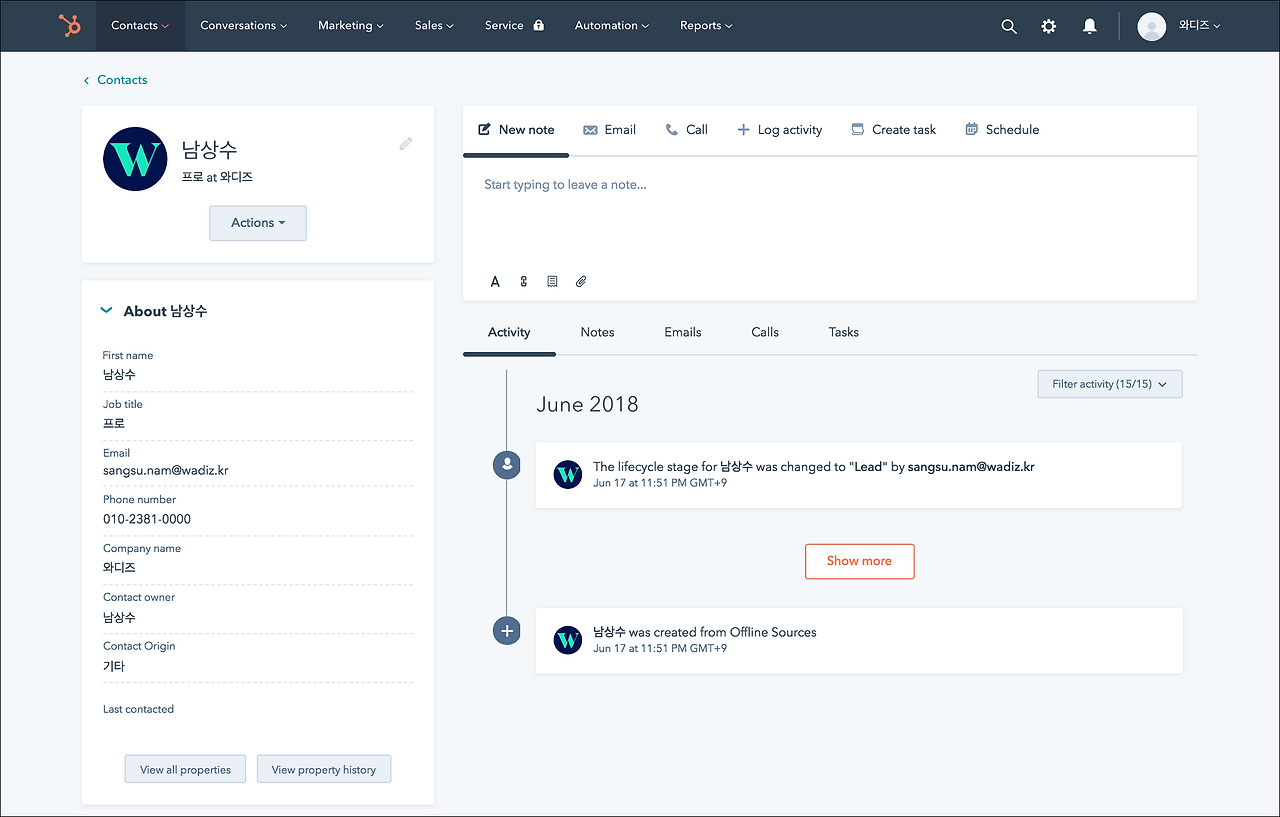Click View all properties button
The height and width of the screenshot is (817, 1280).
pyautogui.click(x=185, y=769)
